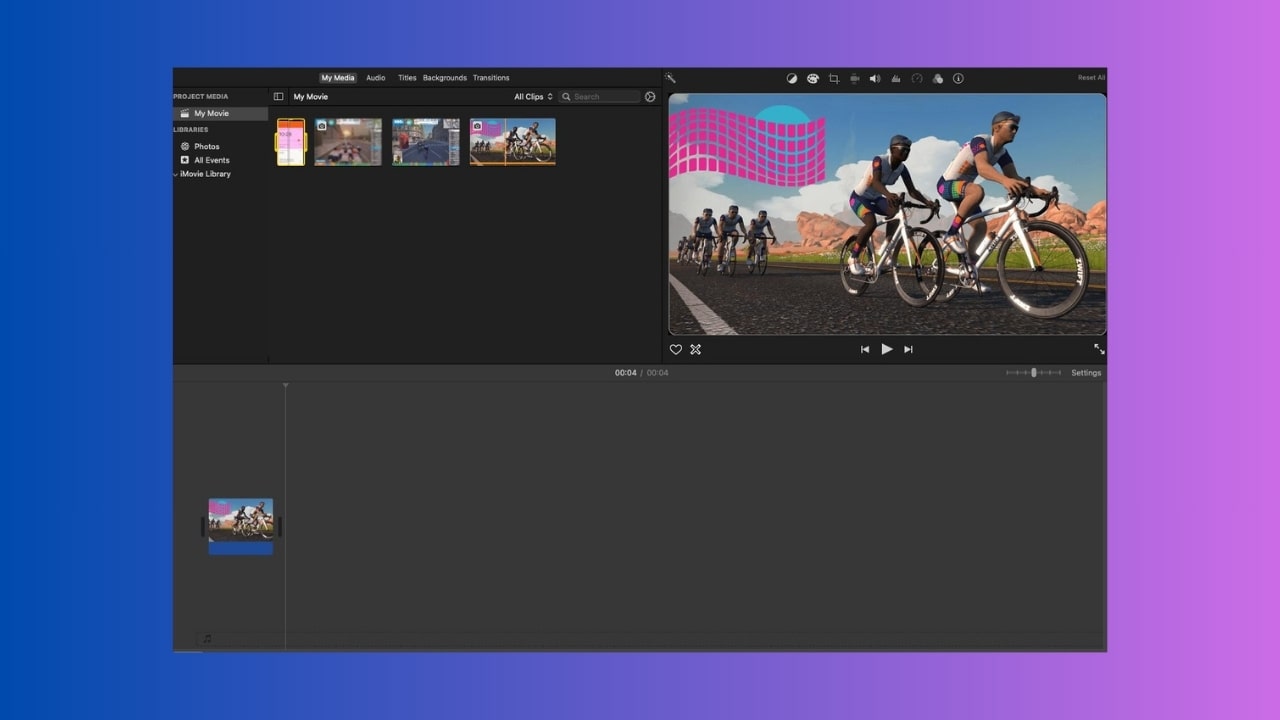Click the magic wand auto-enhance icon
Viewport: 1280px width, 720px height.
tap(670, 78)
